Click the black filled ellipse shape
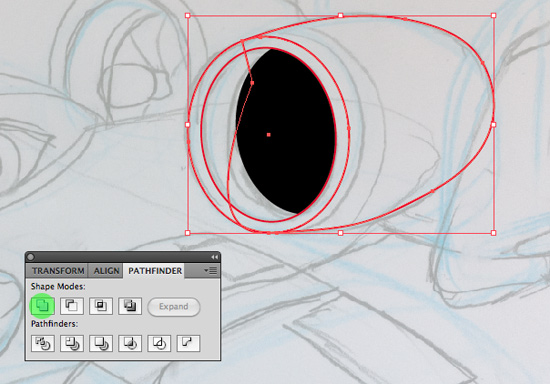The width and height of the screenshot is (550, 384). 286,131
